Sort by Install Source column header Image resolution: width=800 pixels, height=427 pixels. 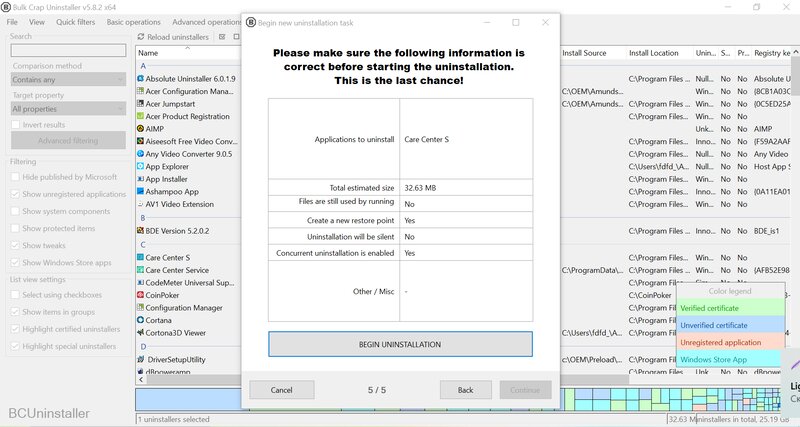click(584, 53)
